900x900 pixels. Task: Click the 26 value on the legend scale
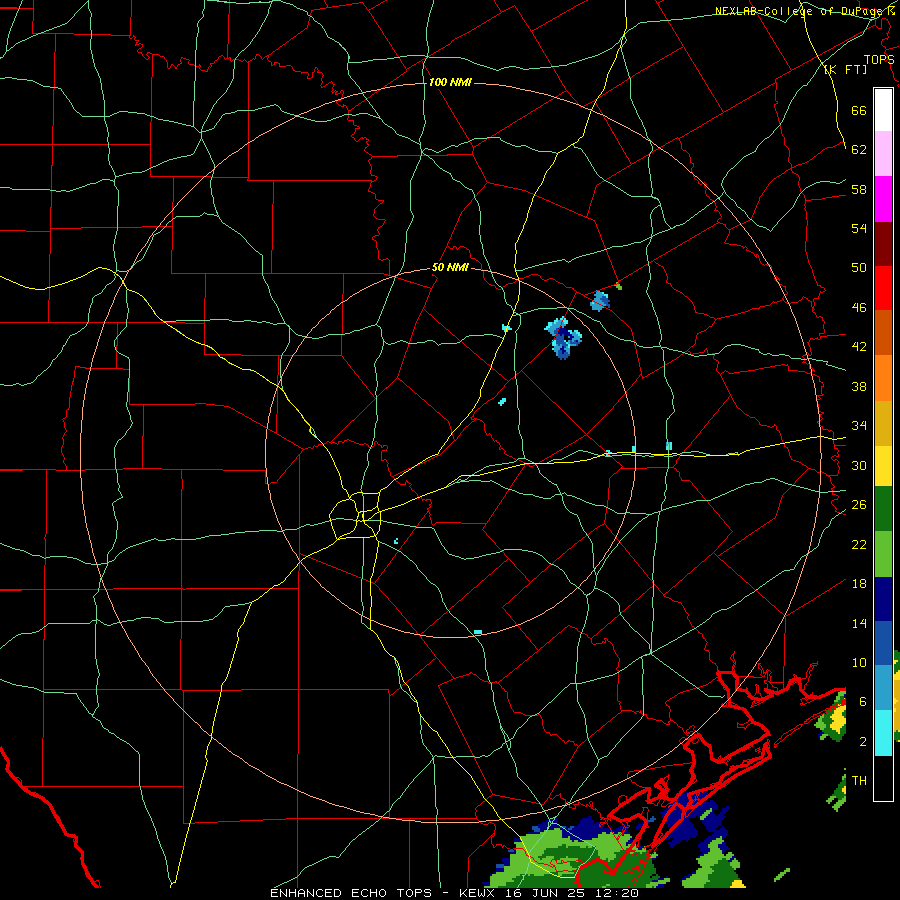859,505
